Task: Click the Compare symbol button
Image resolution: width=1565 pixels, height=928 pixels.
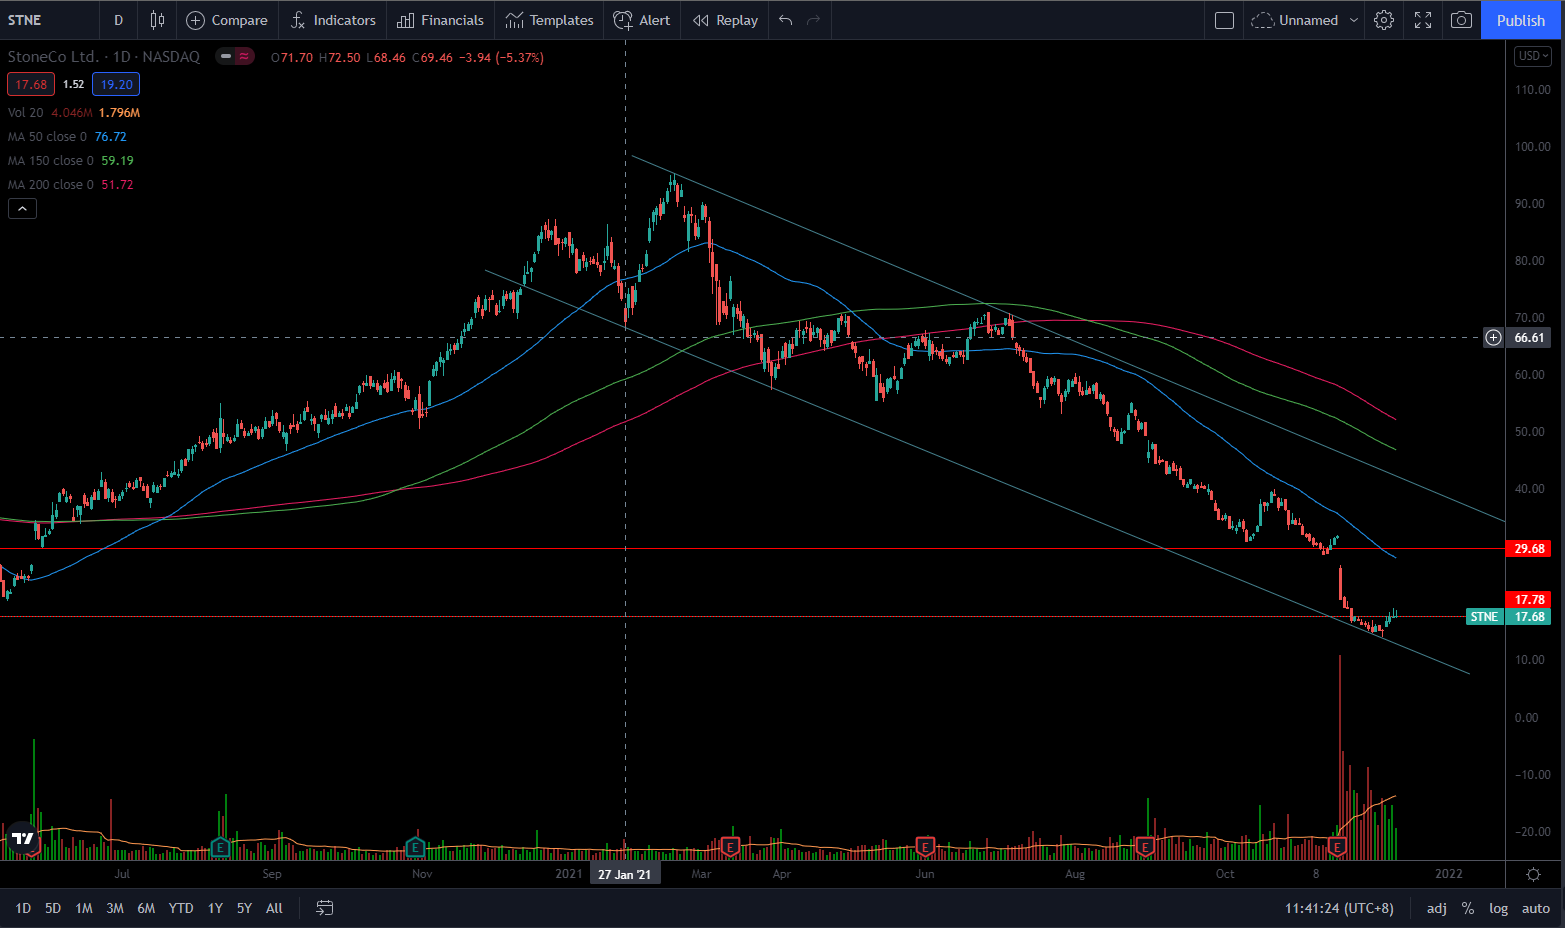Action: (x=227, y=20)
